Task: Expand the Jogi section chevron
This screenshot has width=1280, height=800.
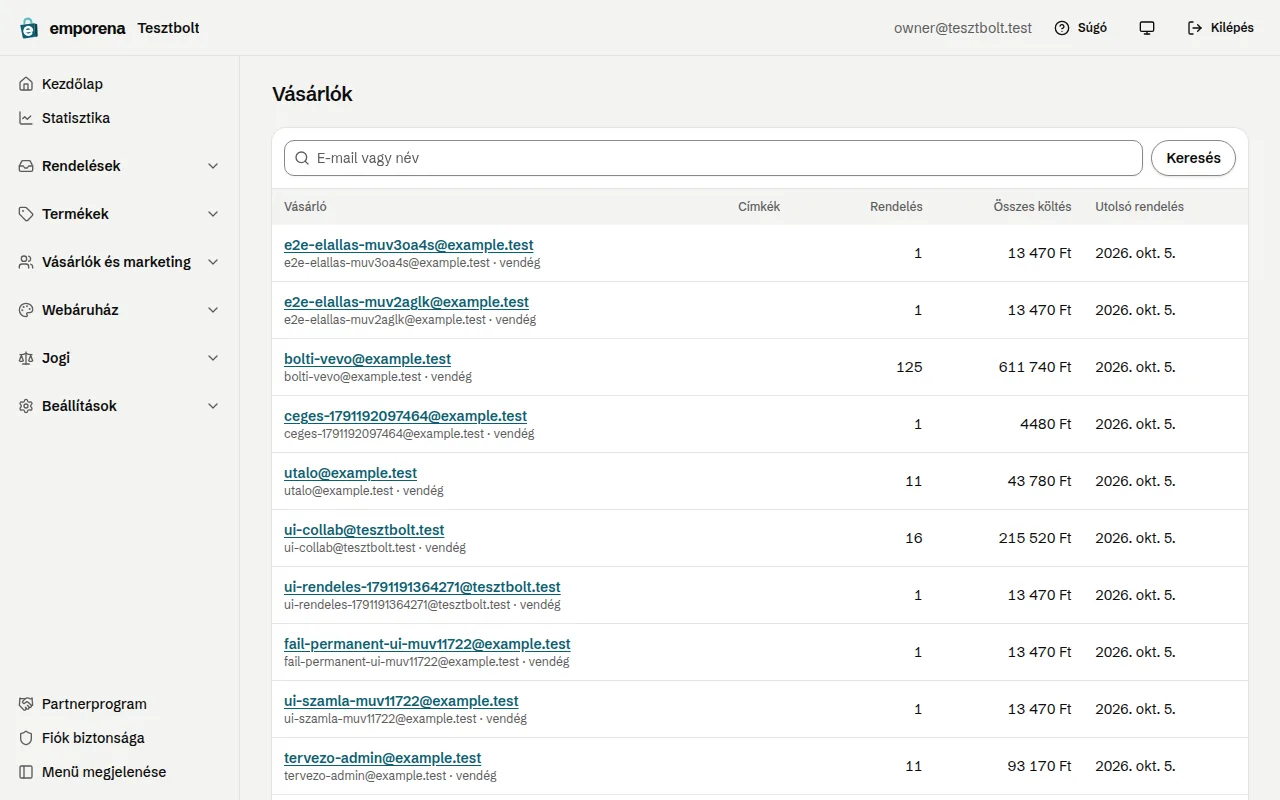Action: [x=213, y=358]
